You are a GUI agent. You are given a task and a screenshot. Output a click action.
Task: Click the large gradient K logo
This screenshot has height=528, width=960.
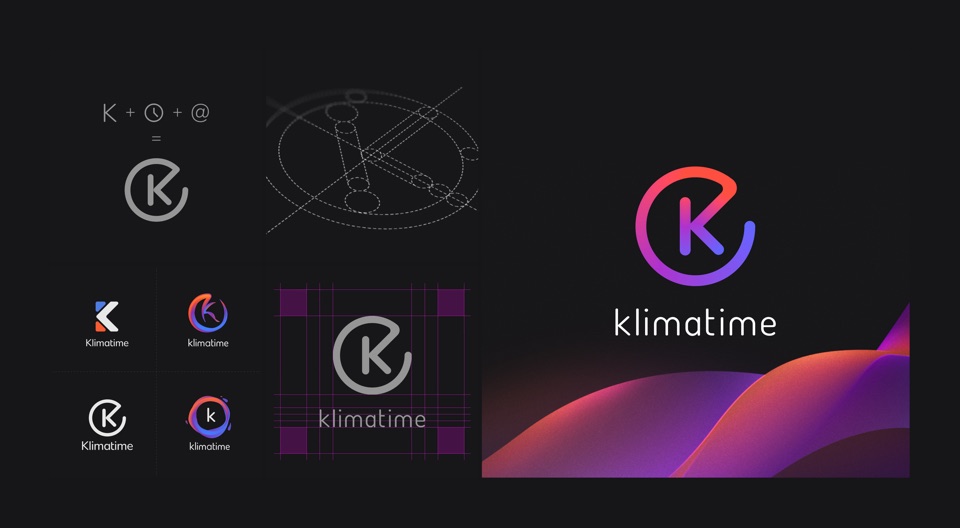[x=695, y=226]
